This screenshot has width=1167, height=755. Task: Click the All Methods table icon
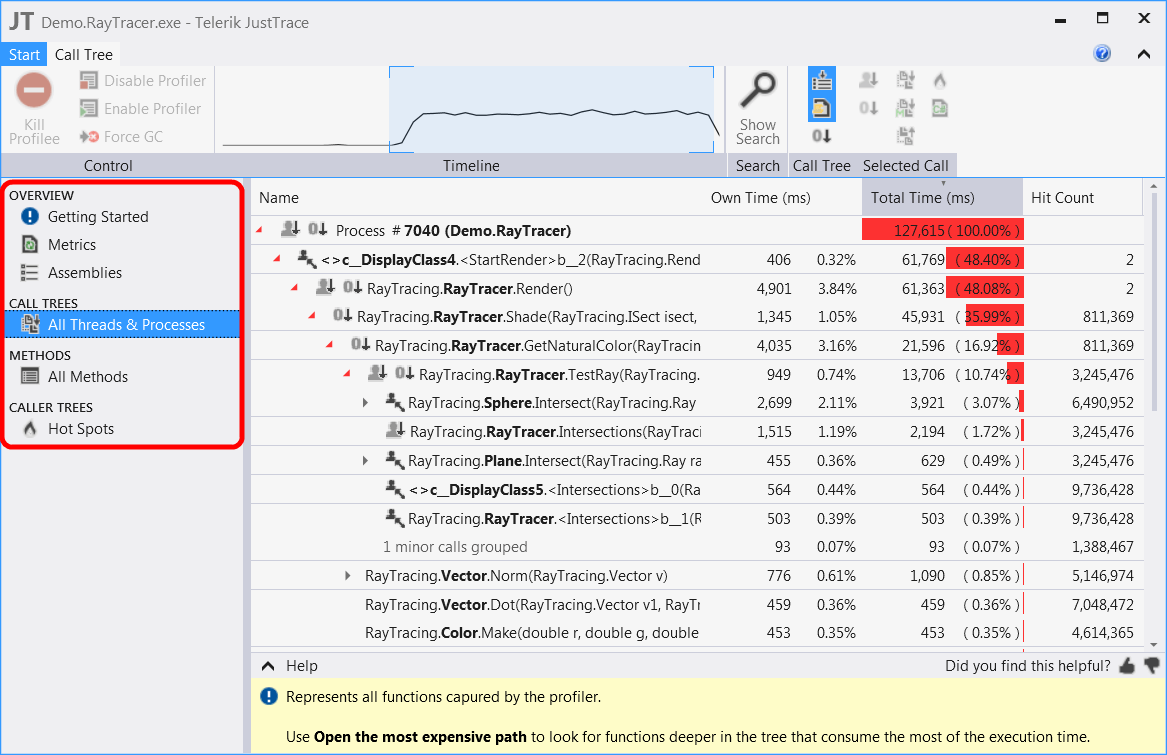tap(30, 376)
